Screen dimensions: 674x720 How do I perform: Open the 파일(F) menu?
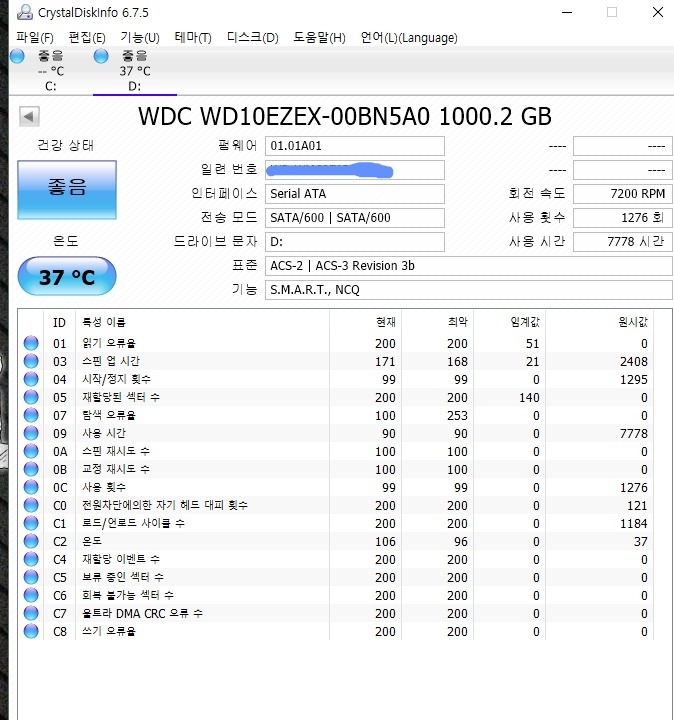(35, 38)
